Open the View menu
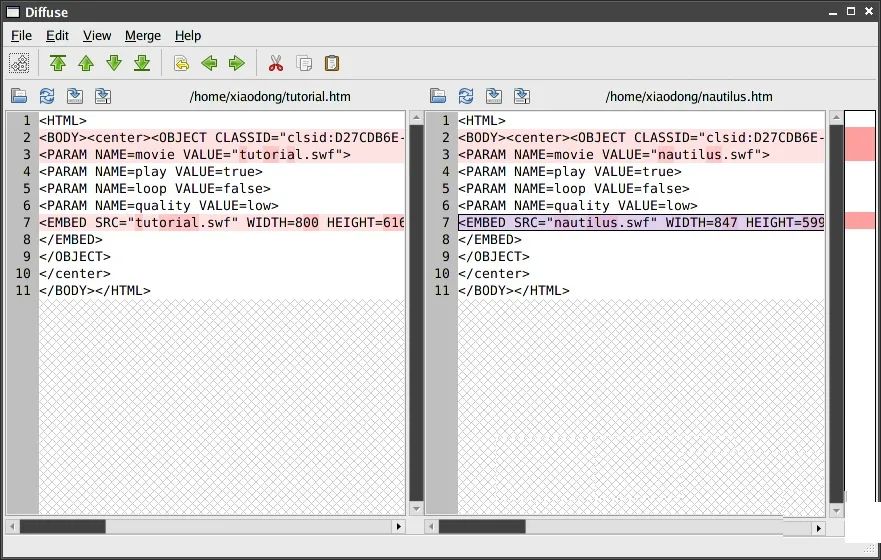 click(97, 35)
